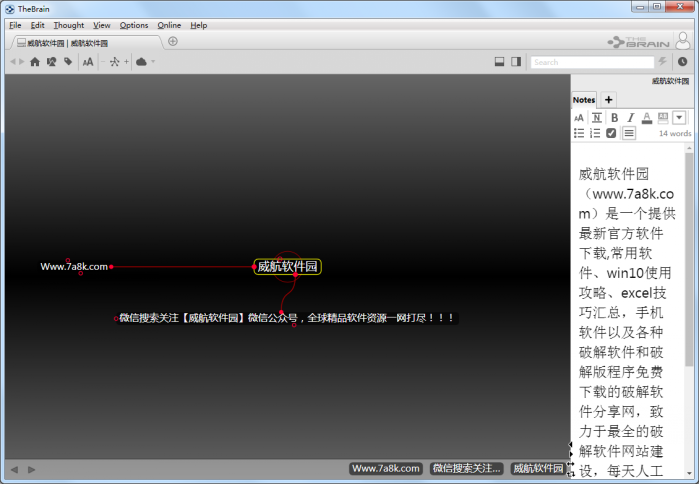Open the Edit menu

tap(37, 25)
